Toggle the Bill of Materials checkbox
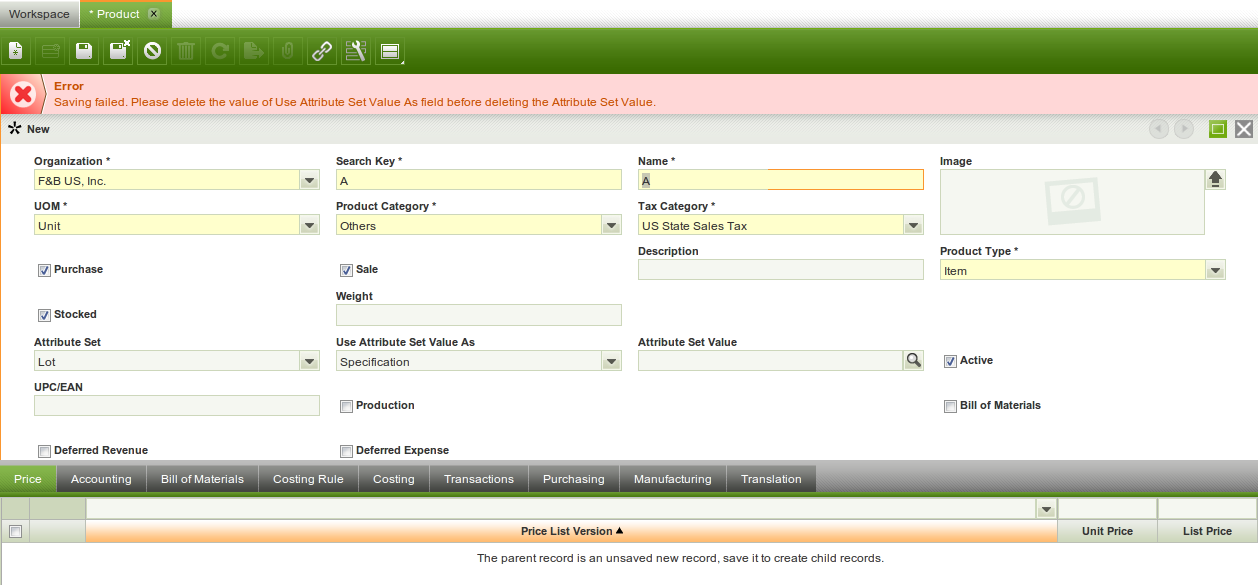 pyautogui.click(x=950, y=406)
